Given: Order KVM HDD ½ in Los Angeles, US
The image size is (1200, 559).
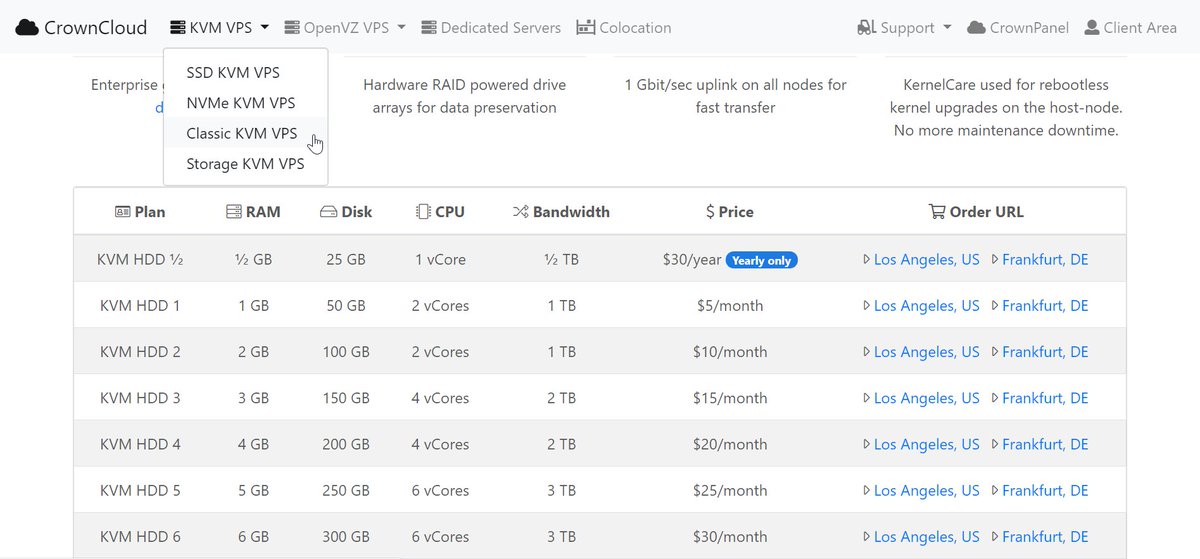Looking at the screenshot, I should point(926,260).
